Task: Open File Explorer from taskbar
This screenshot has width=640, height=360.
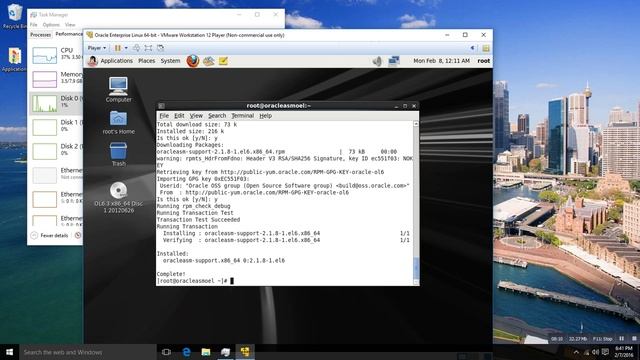Action: click(x=206, y=352)
